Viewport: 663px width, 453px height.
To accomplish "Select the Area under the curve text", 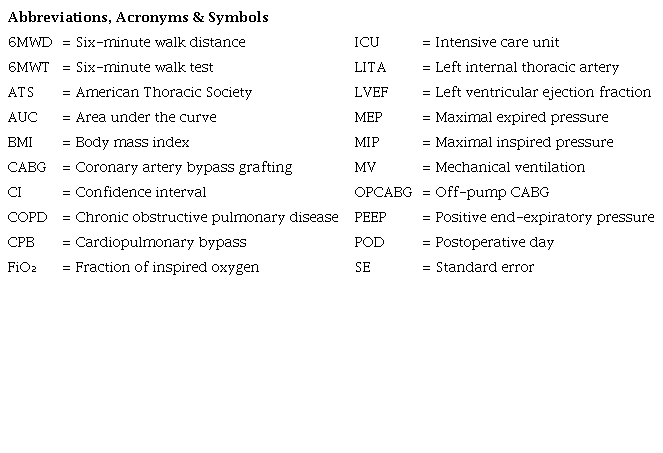I will [145, 118].
